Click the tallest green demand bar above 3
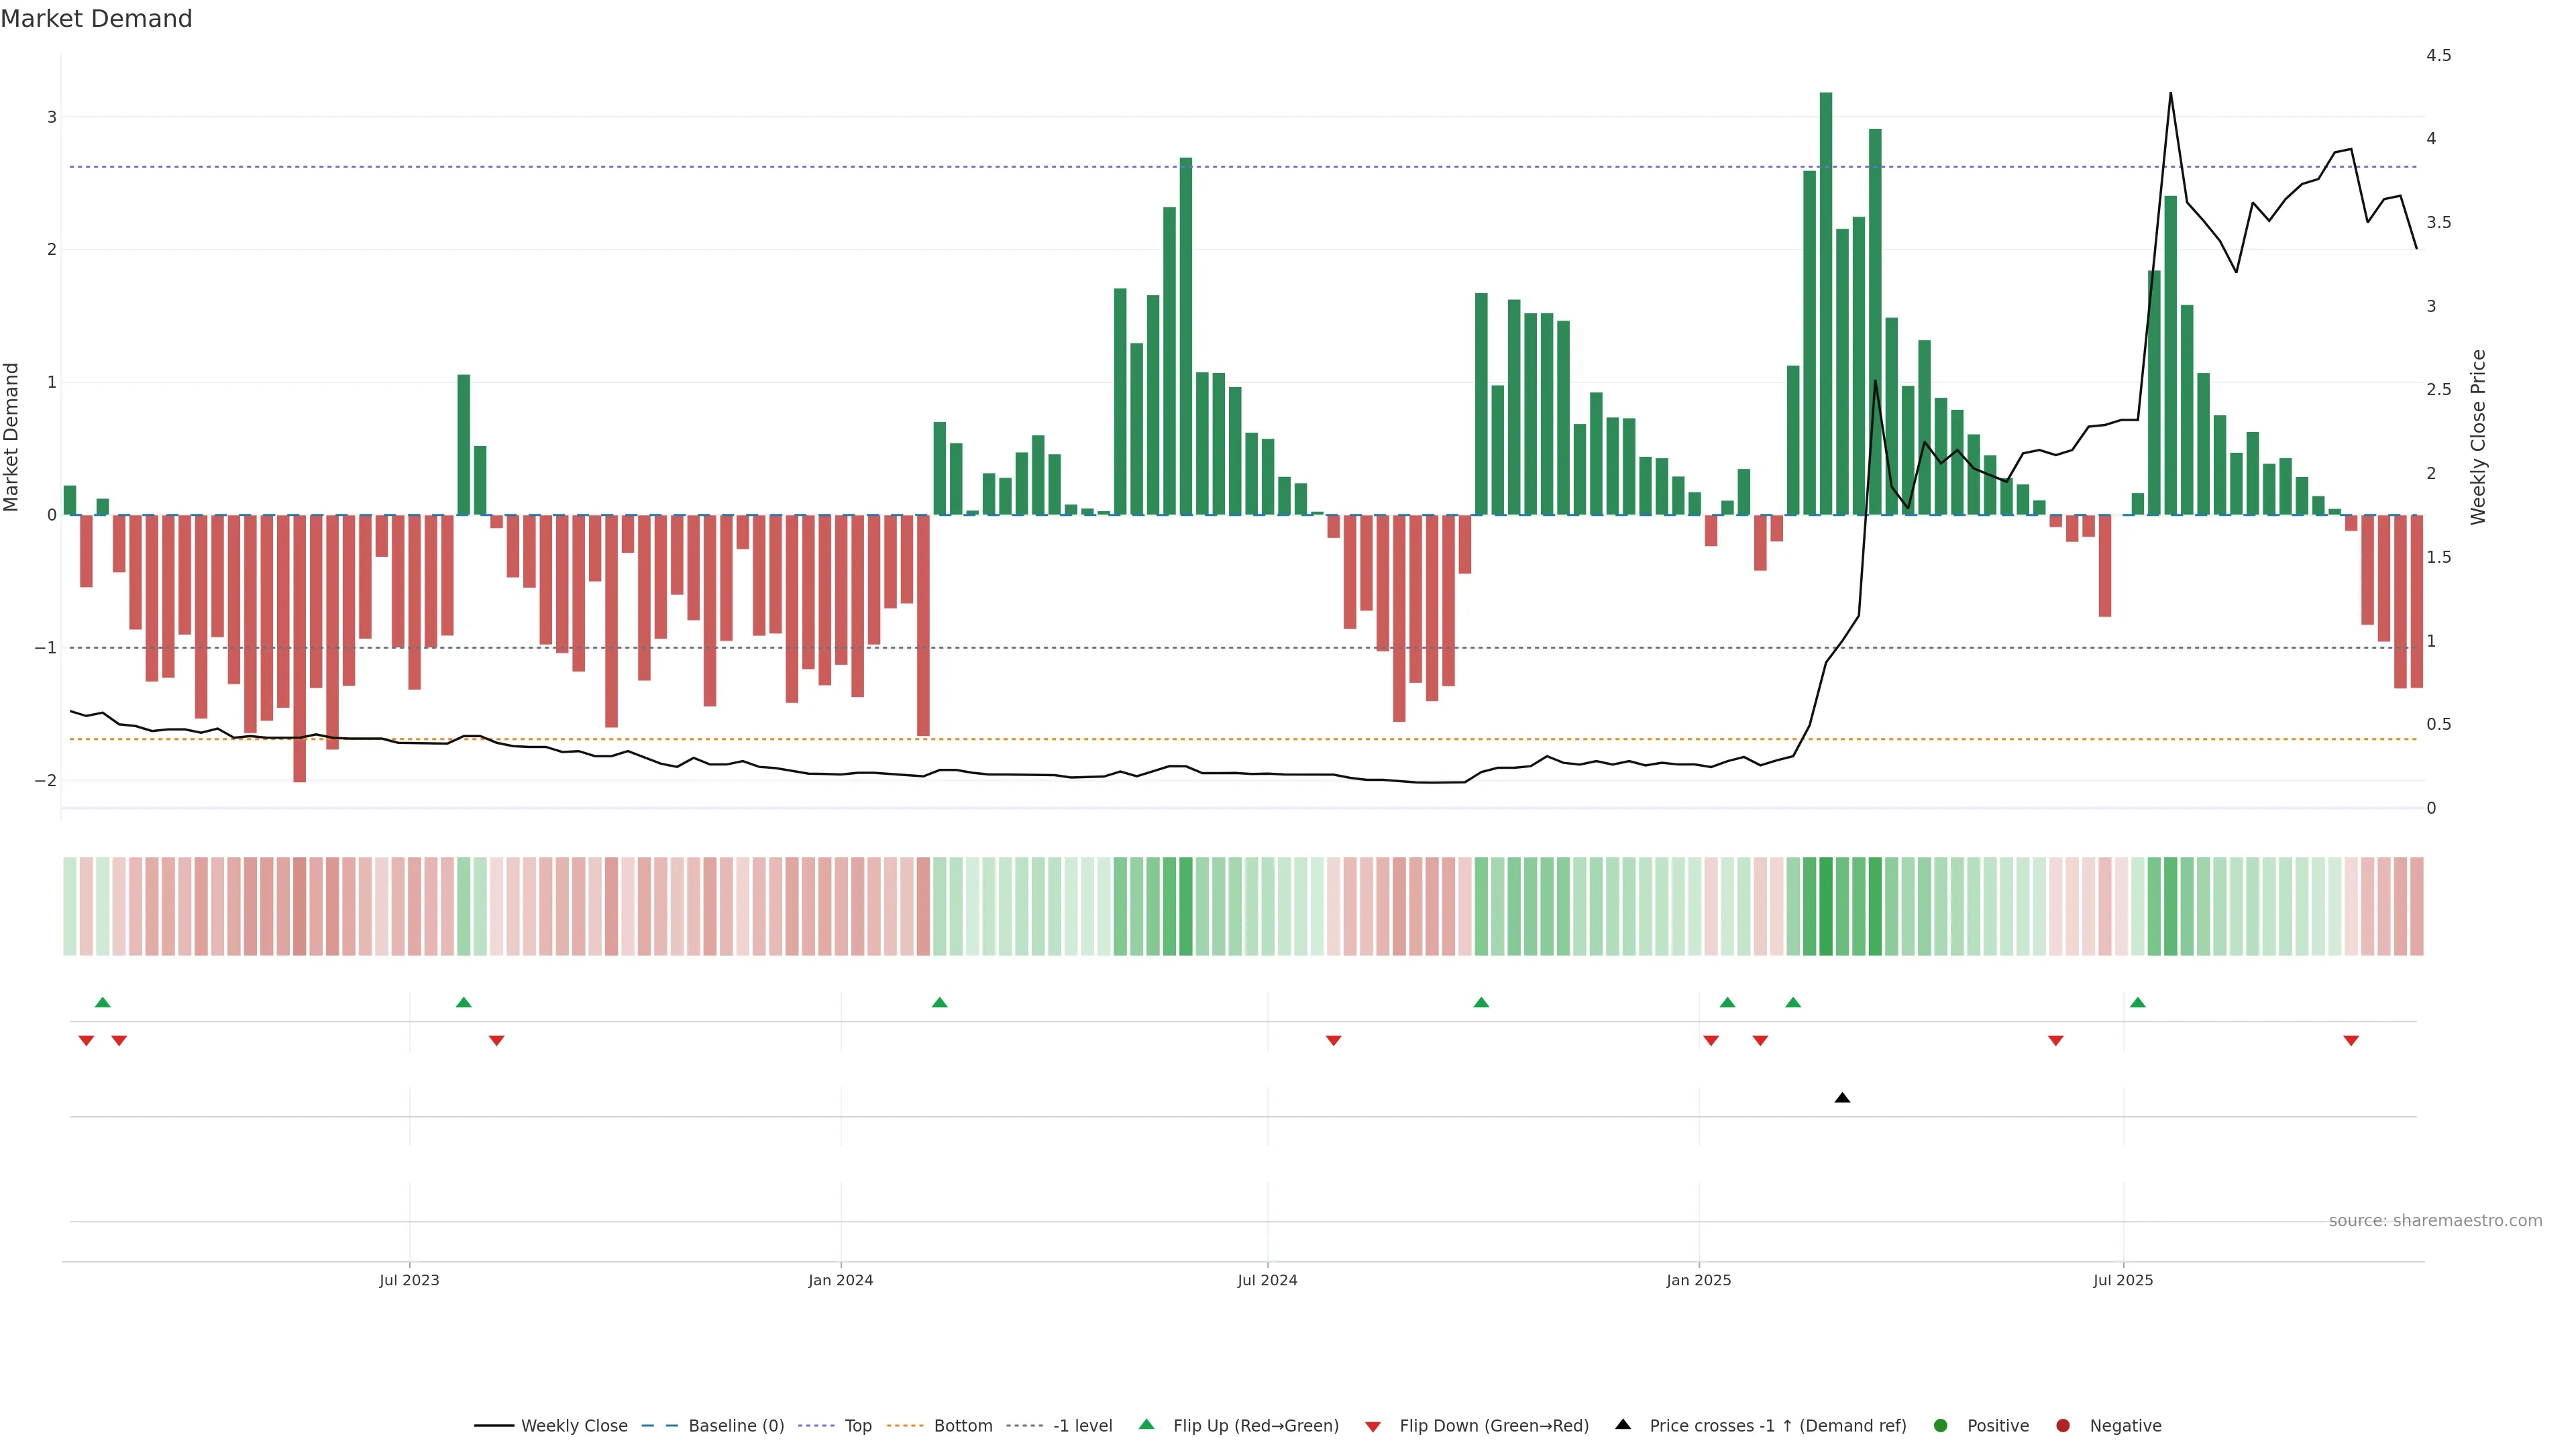This screenshot has width=2576, height=1449. (x=1826, y=300)
